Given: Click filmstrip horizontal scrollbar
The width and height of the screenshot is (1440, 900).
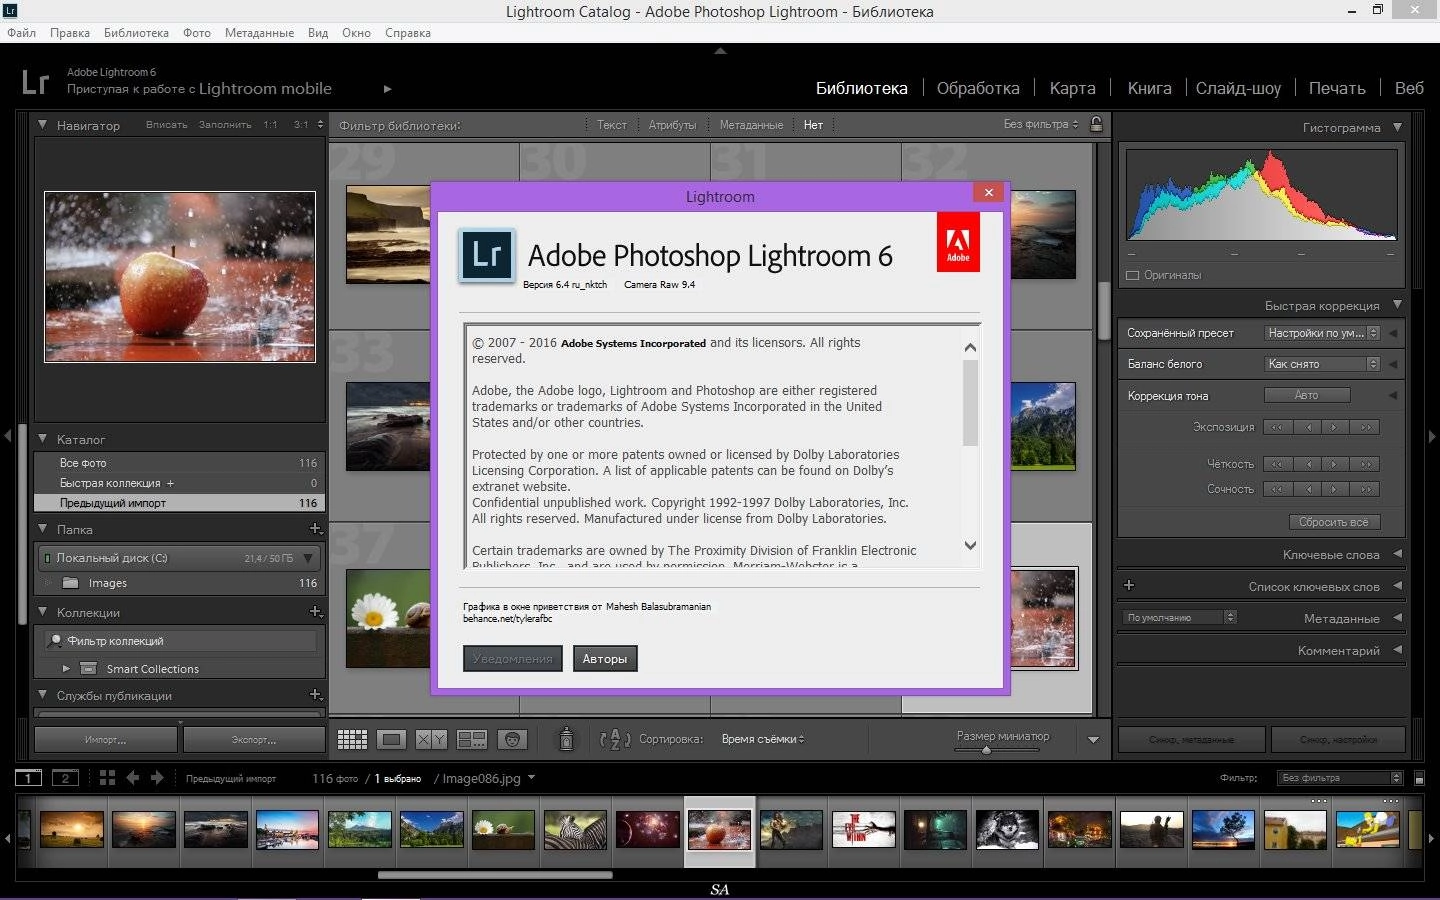Looking at the screenshot, I should coord(495,875).
